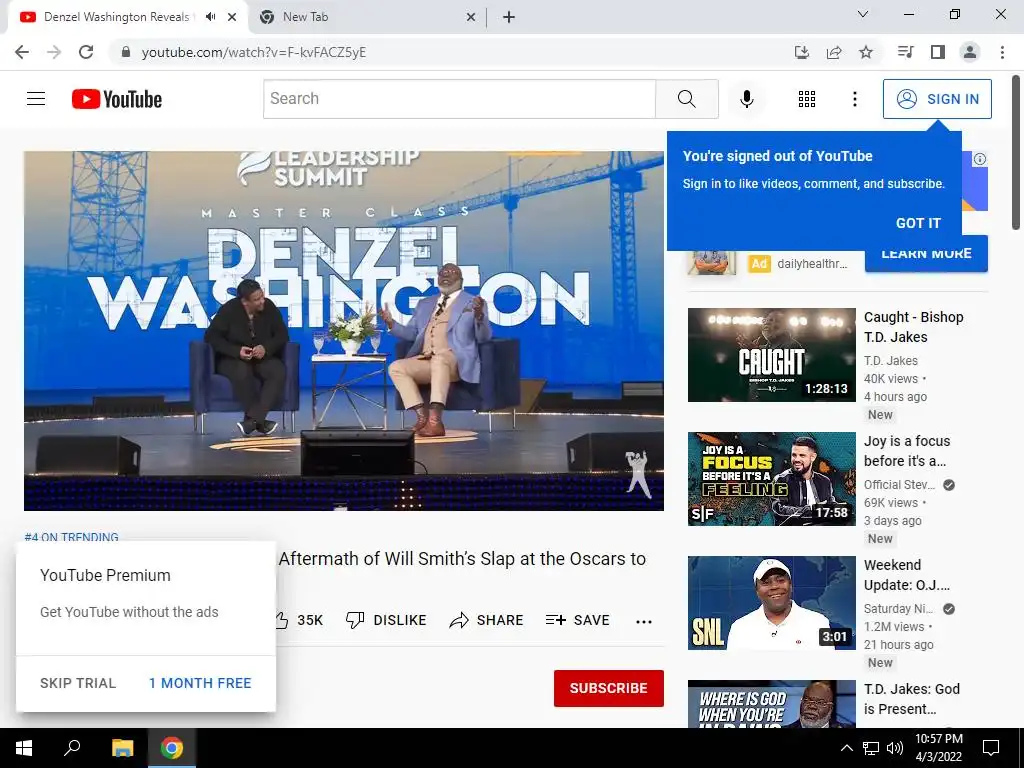This screenshot has height=768, width=1024.
Task: Open more actions ellipsis under video
Action: [x=643, y=621]
